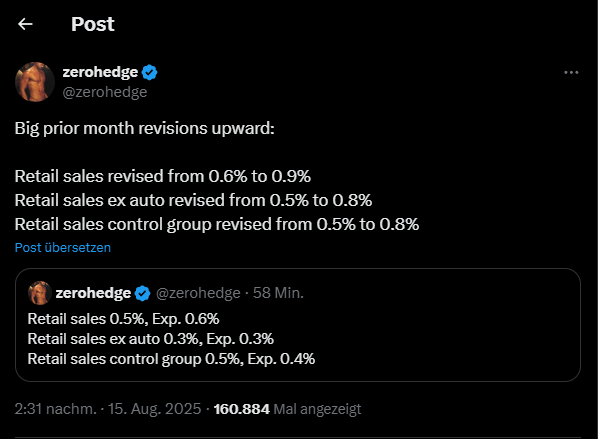
Task: Click verified badge inside the quoted post
Action: point(143,293)
